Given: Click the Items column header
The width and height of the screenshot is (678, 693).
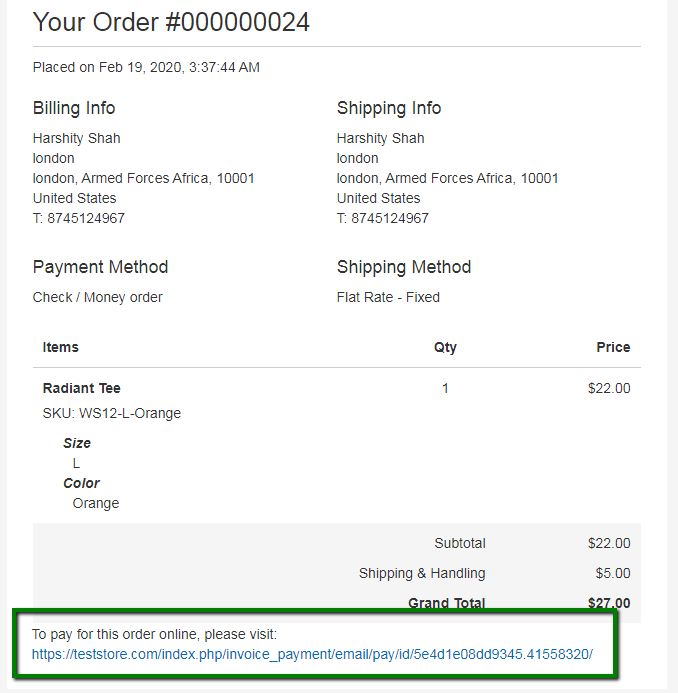Looking at the screenshot, I should point(61,347).
